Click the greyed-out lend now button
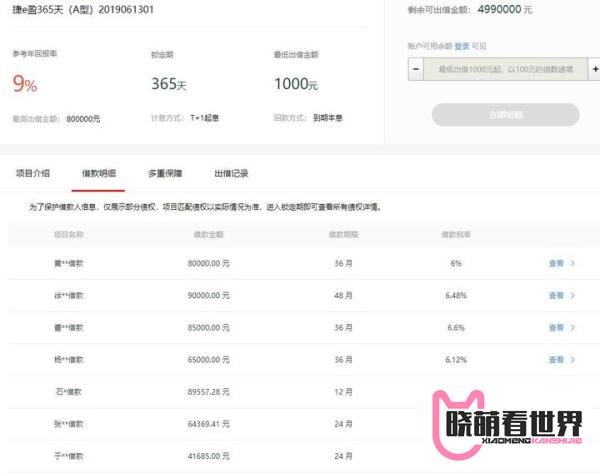 click(x=505, y=114)
